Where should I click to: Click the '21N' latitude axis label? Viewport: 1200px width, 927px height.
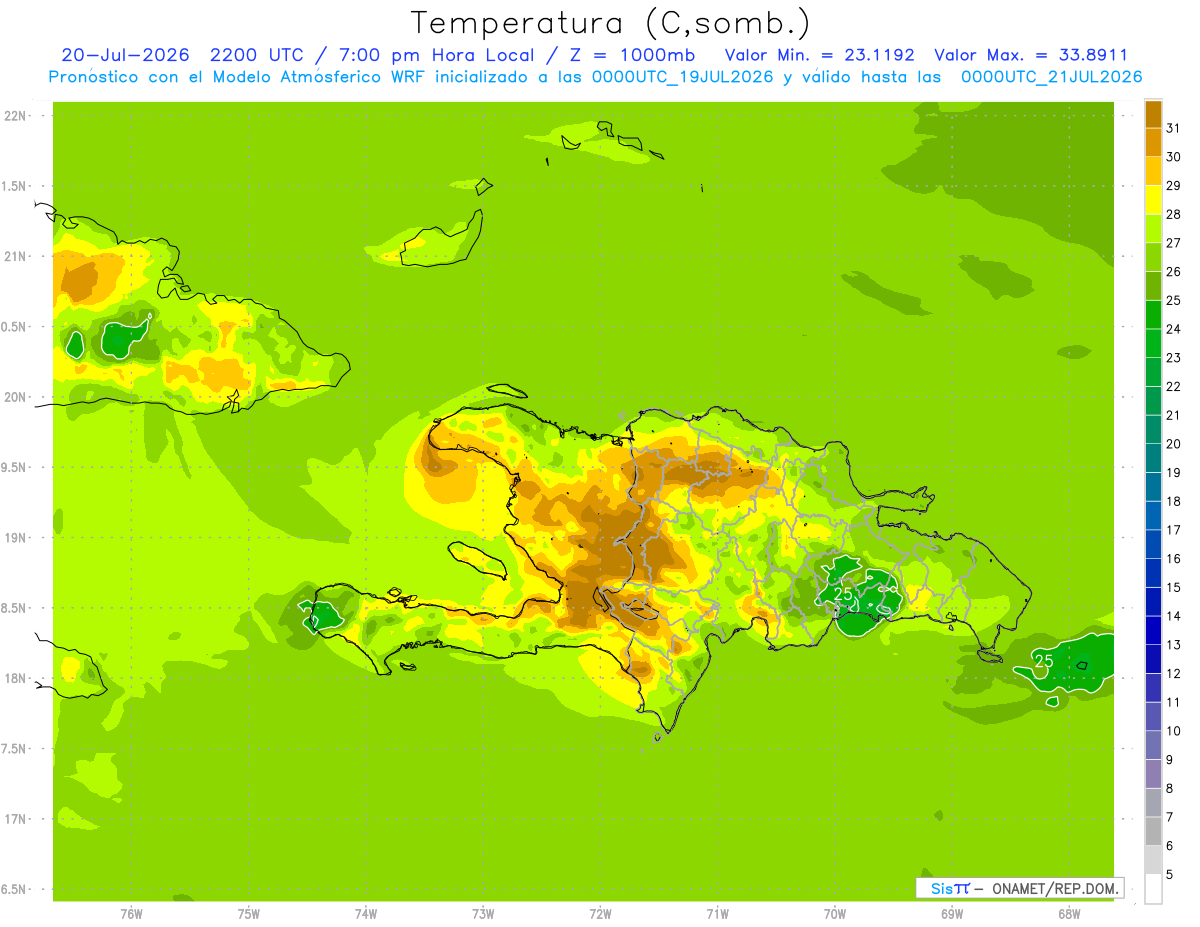[x=16, y=256]
